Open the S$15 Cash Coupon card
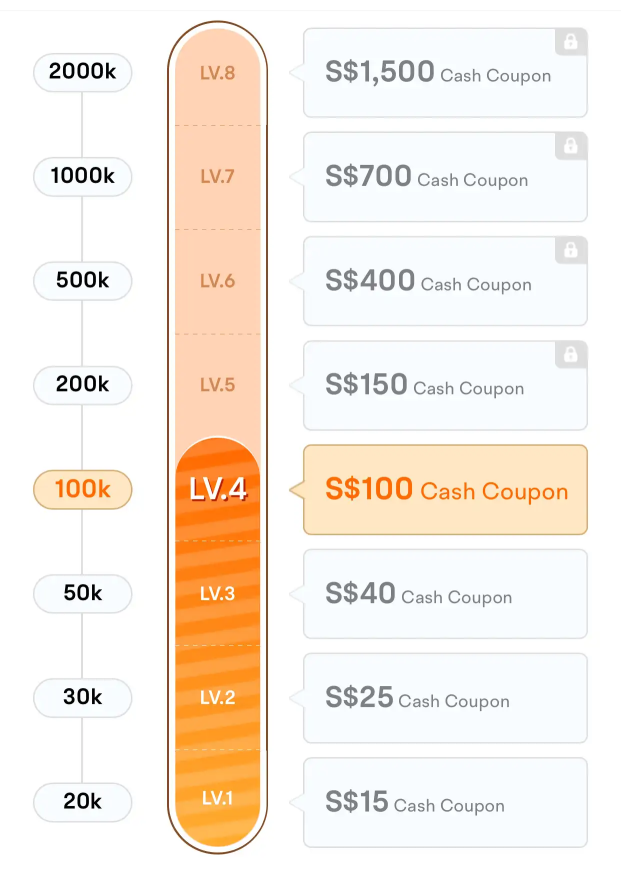 (x=445, y=803)
